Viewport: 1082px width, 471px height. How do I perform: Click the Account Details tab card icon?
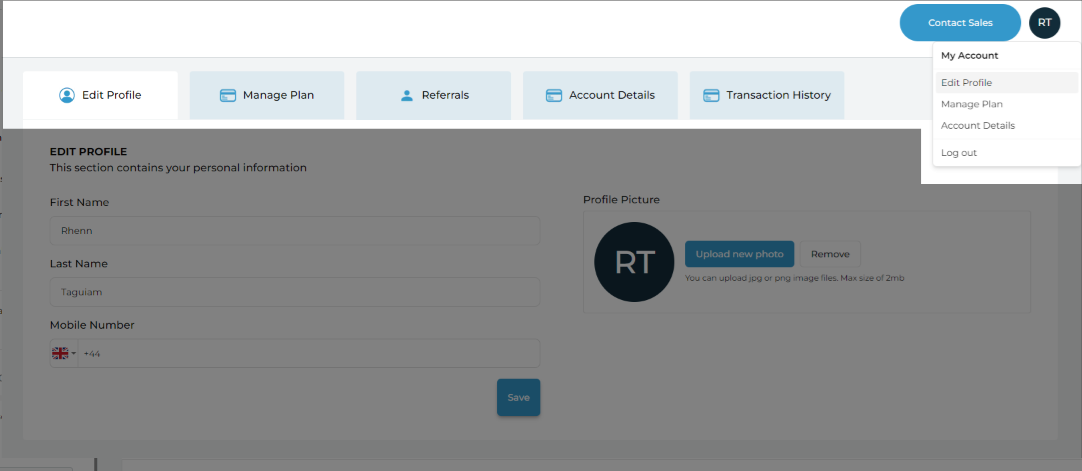[x=554, y=95]
